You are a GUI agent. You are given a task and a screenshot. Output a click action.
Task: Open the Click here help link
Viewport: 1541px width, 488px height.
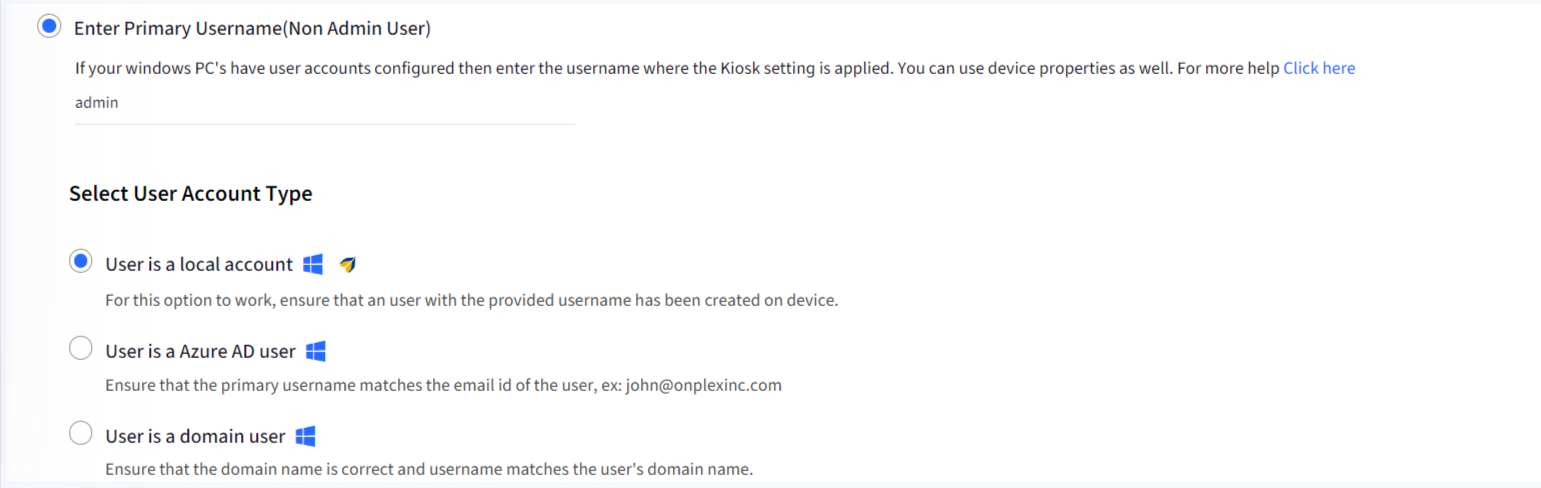tap(1319, 68)
